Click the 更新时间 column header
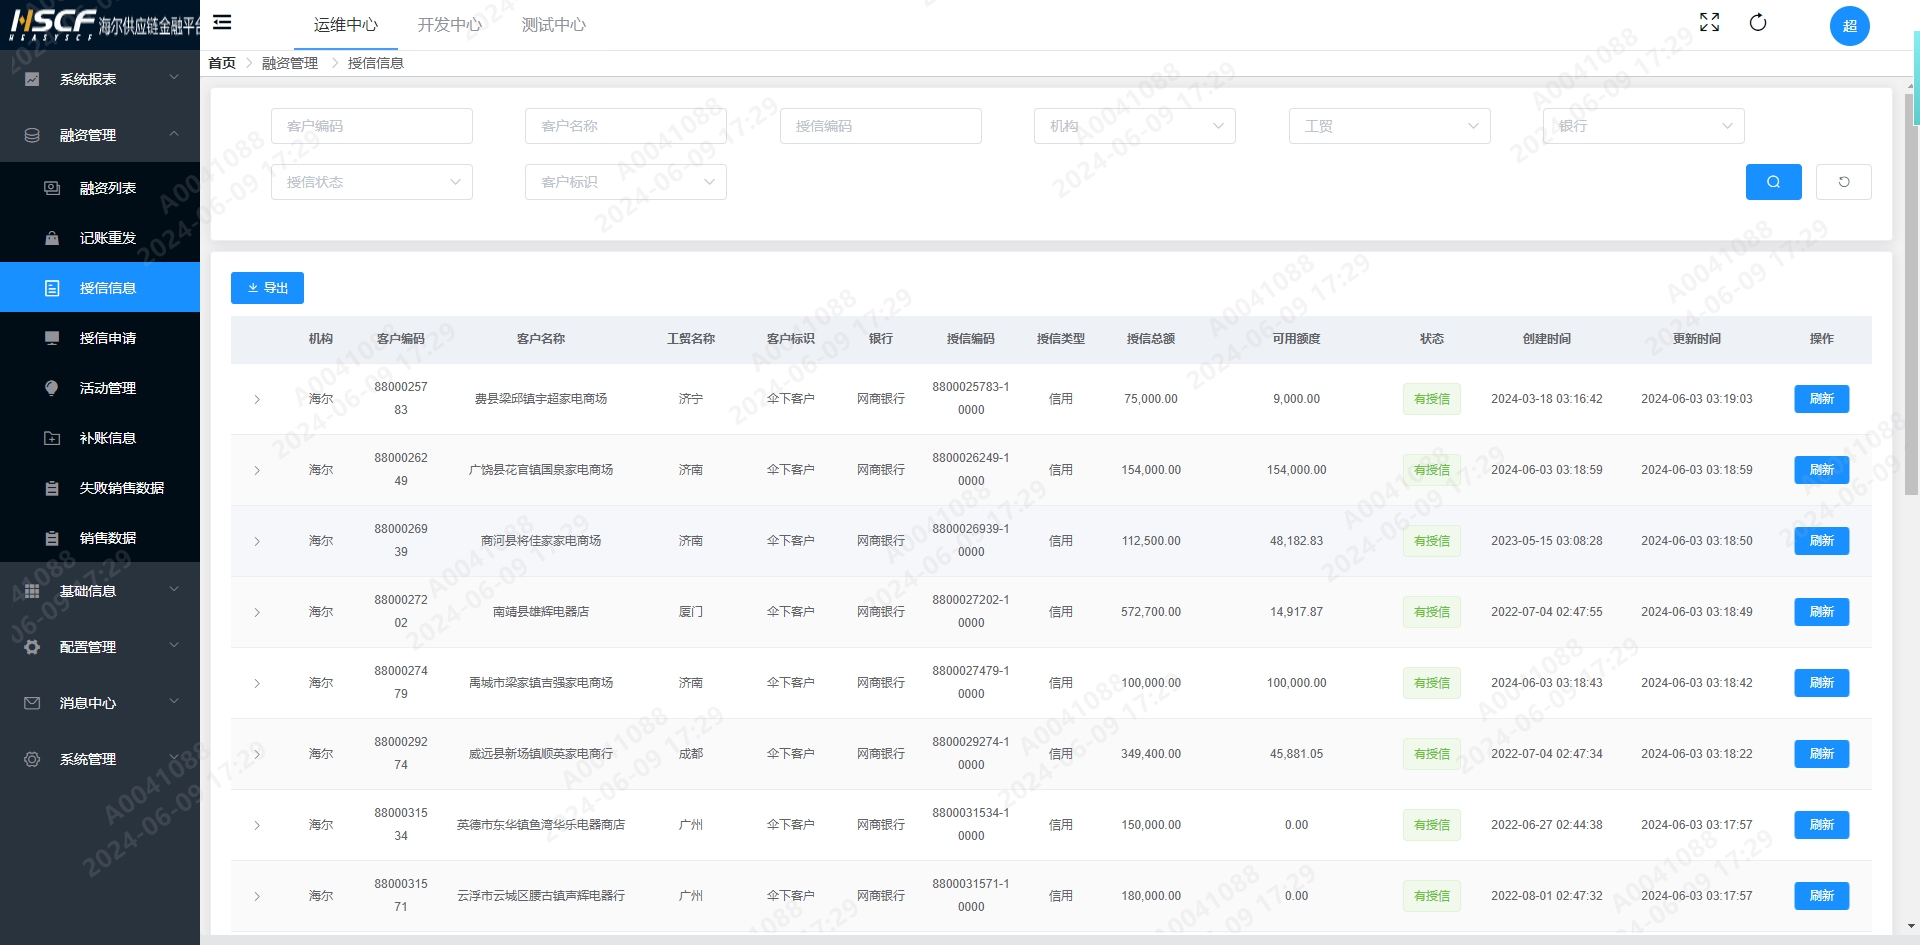 1697,339
